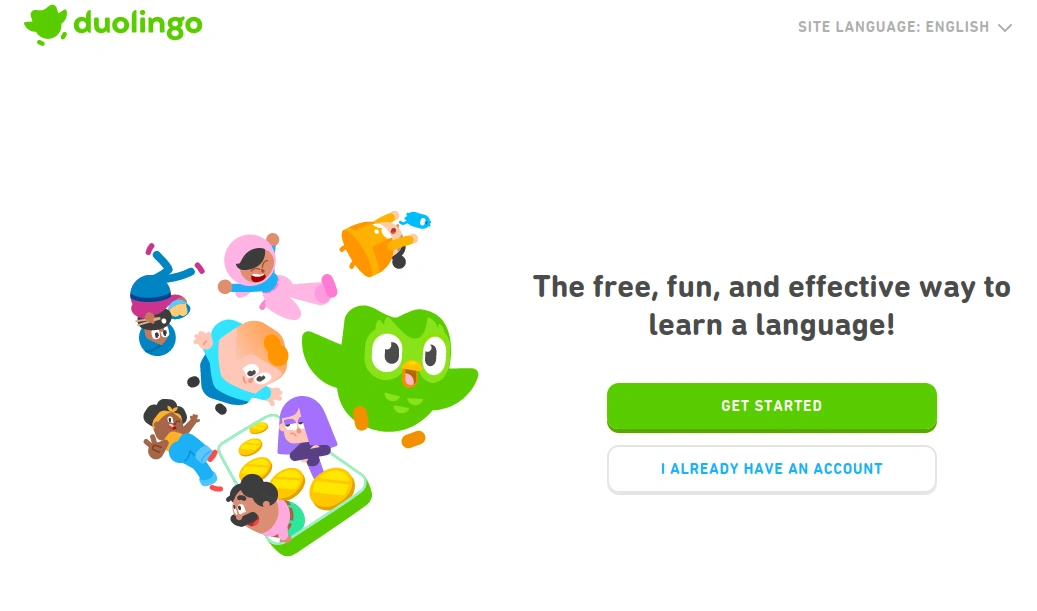Expand the chevron next to English
The width and height of the screenshot is (1037, 611).
[1005, 28]
